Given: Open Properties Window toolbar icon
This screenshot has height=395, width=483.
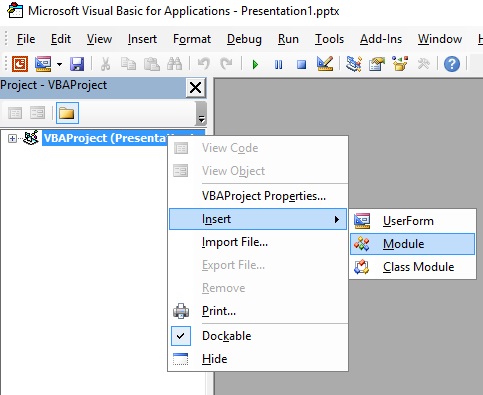Looking at the screenshot, I should tap(377, 63).
